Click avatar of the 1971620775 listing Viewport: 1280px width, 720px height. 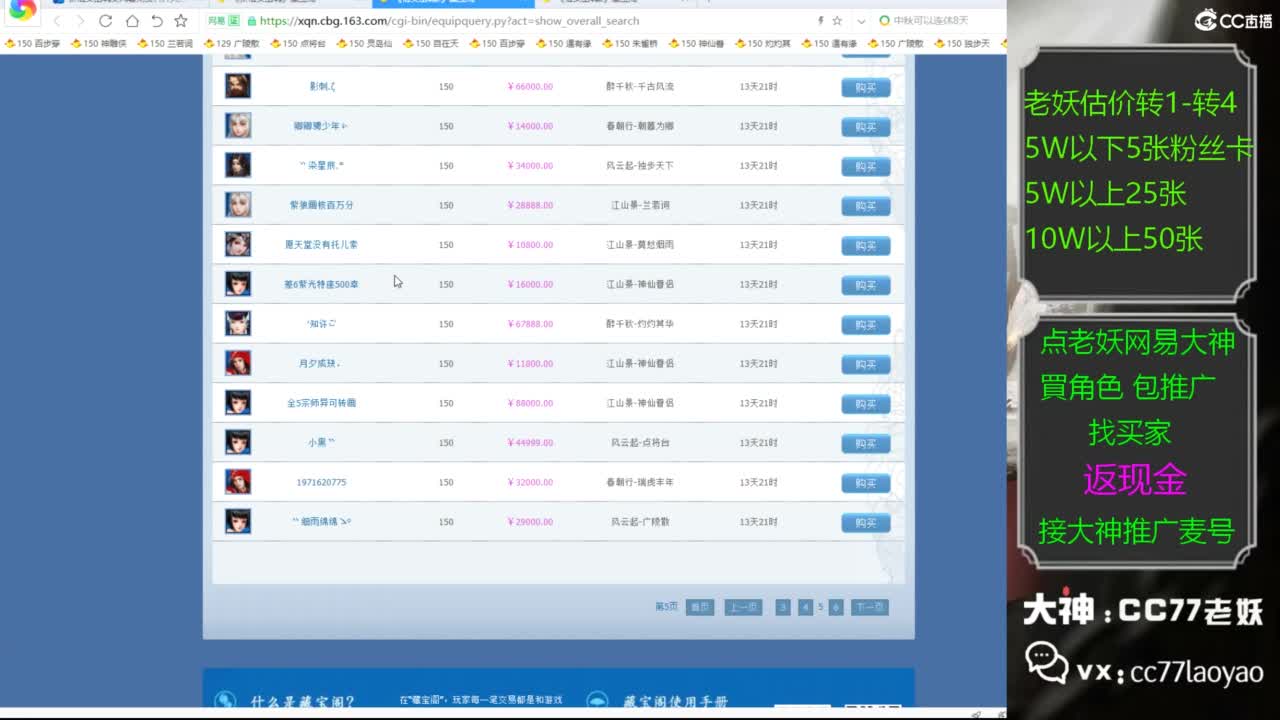tap(238, 482)
